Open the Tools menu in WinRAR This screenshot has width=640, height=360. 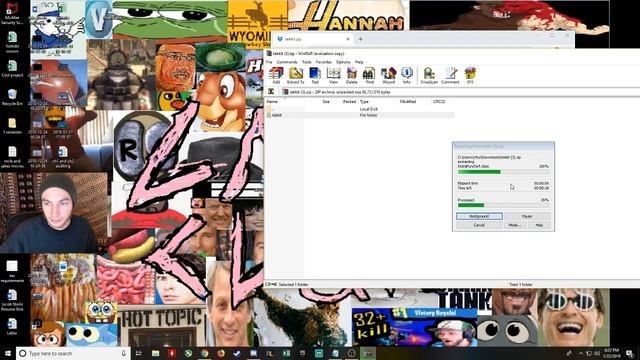(307, 62)
